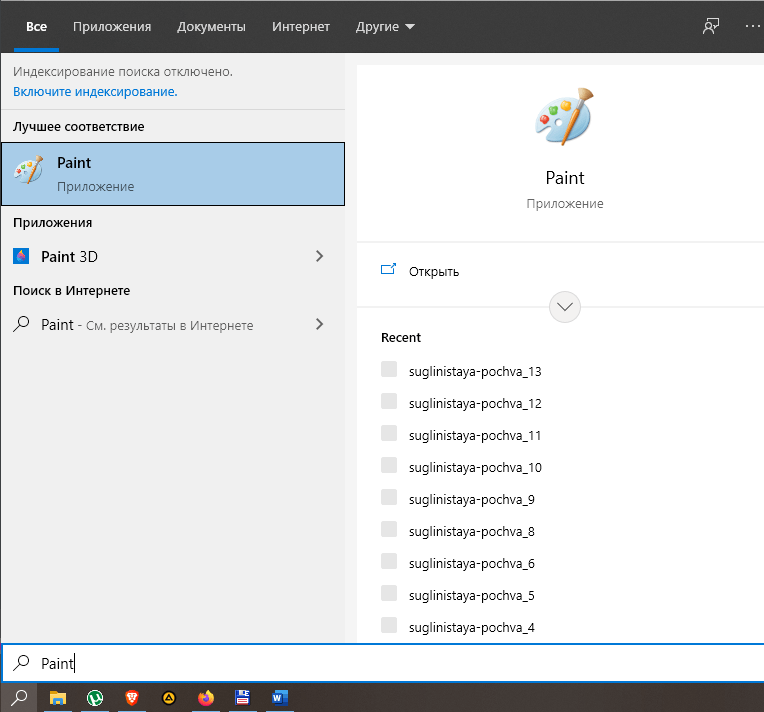This screenshot has width=764, height=712.
Task: Switch to the Интернет tab
Action: click(x=301, y=27)
